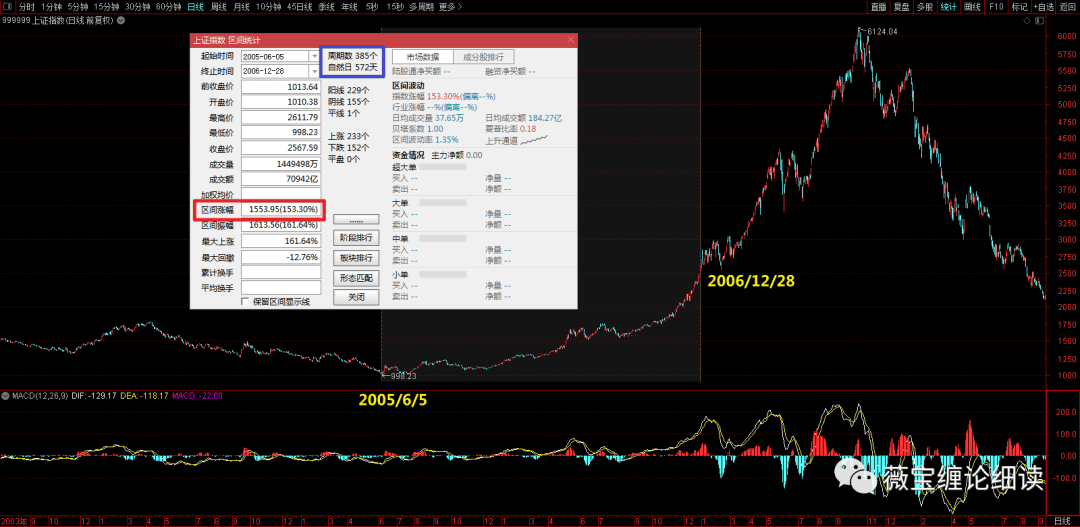Add stock via +自选 button

[1043, 6]
